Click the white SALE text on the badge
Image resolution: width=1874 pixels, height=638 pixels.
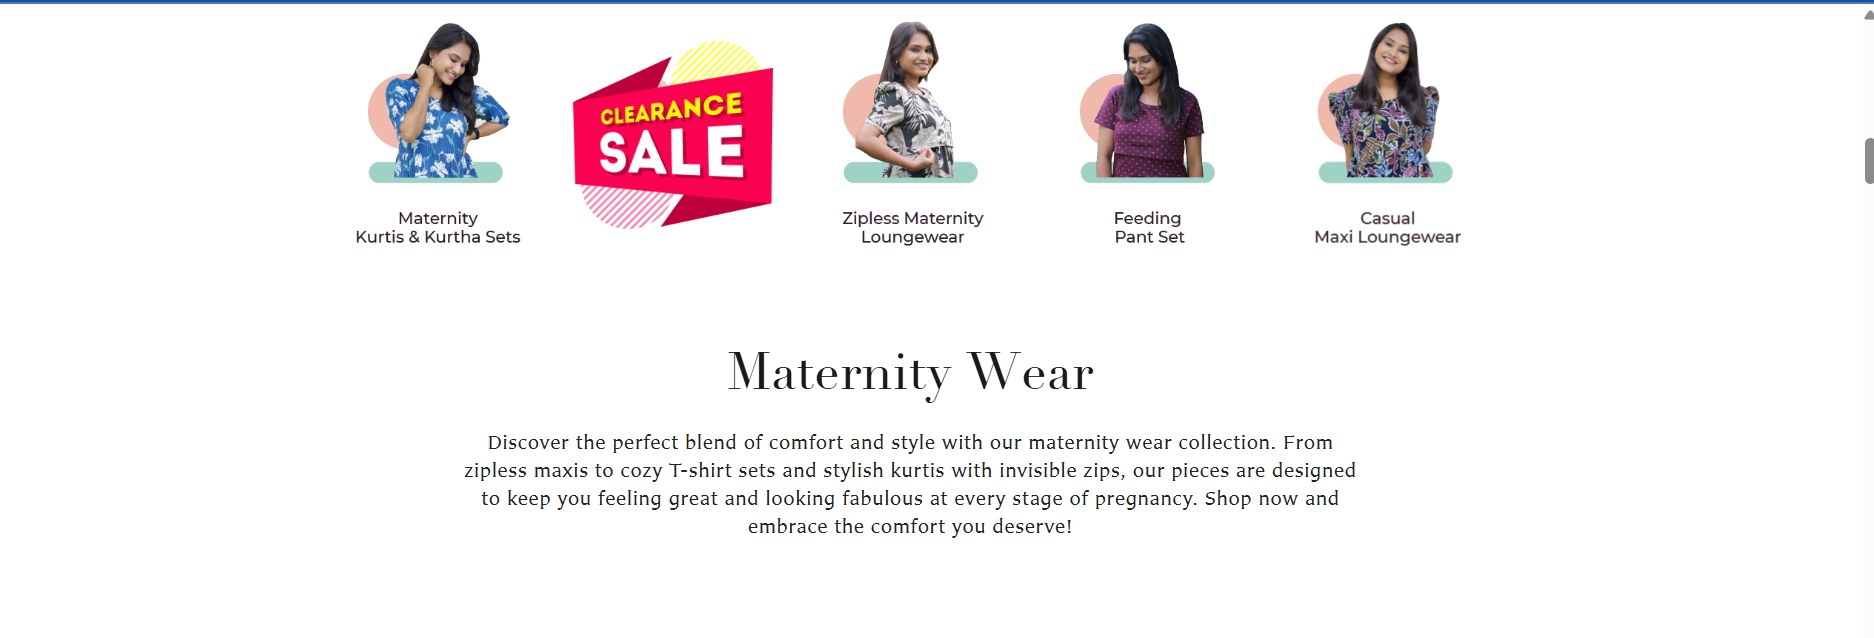671,153
